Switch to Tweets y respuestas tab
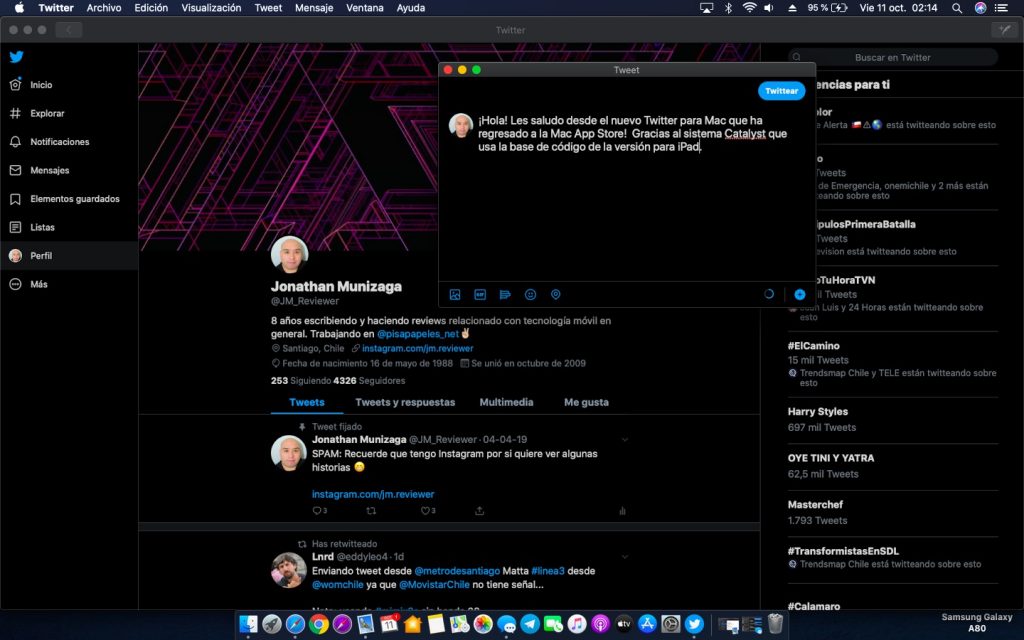 pyautogui.click(x=405, y=402)
